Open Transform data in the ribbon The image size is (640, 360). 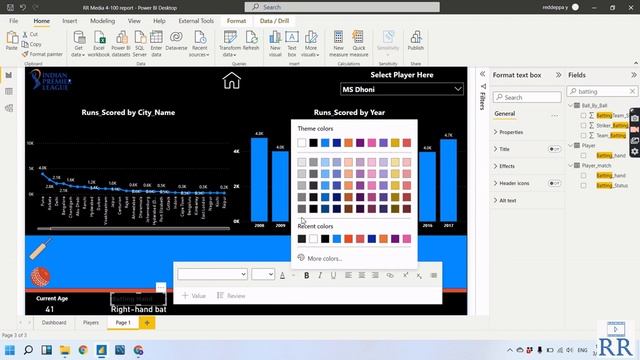[x=230, y=43]
